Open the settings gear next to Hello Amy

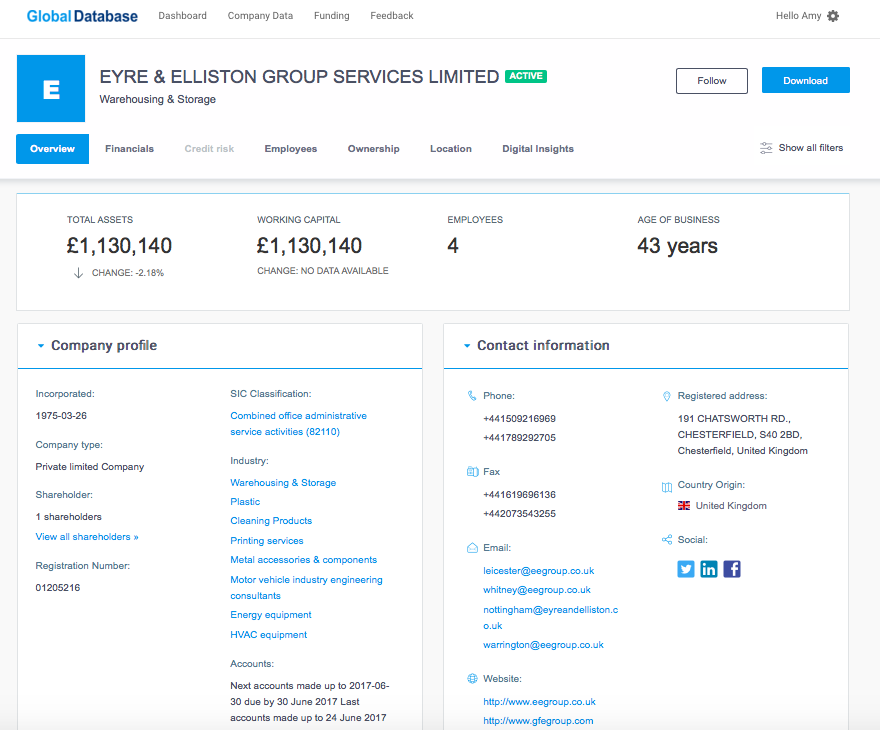point(833,16)
